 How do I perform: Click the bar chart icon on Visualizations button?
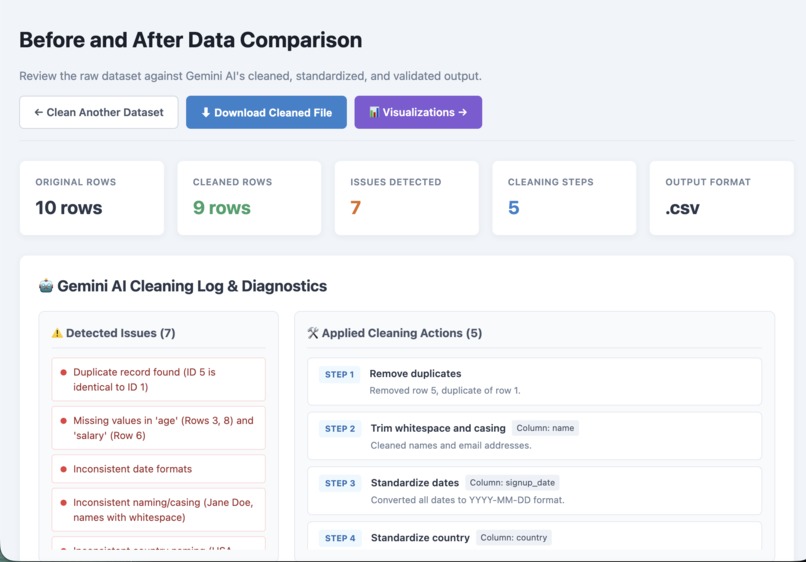pyautogui.click(x=374, y=112)
